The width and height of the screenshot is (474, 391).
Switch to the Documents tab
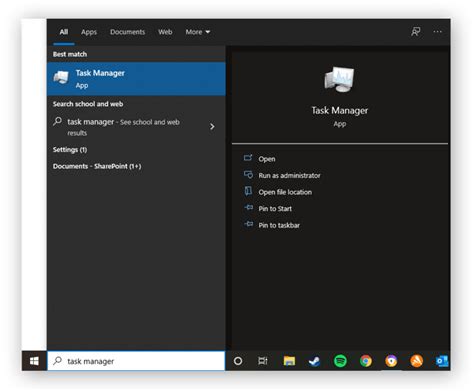(x=127, y=32)
